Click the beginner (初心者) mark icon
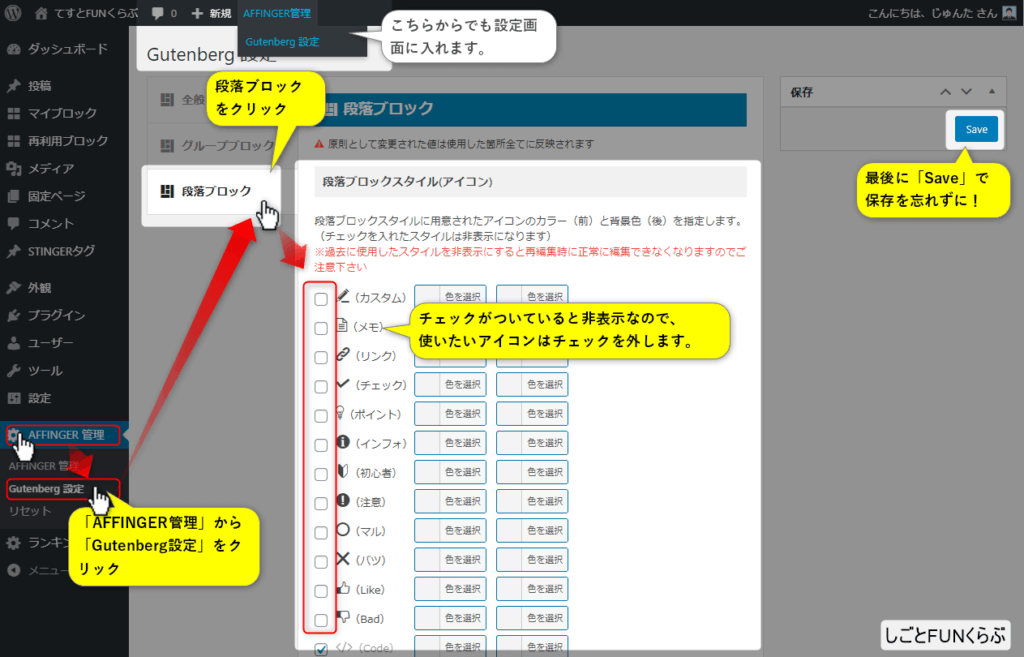 [343, 471]
